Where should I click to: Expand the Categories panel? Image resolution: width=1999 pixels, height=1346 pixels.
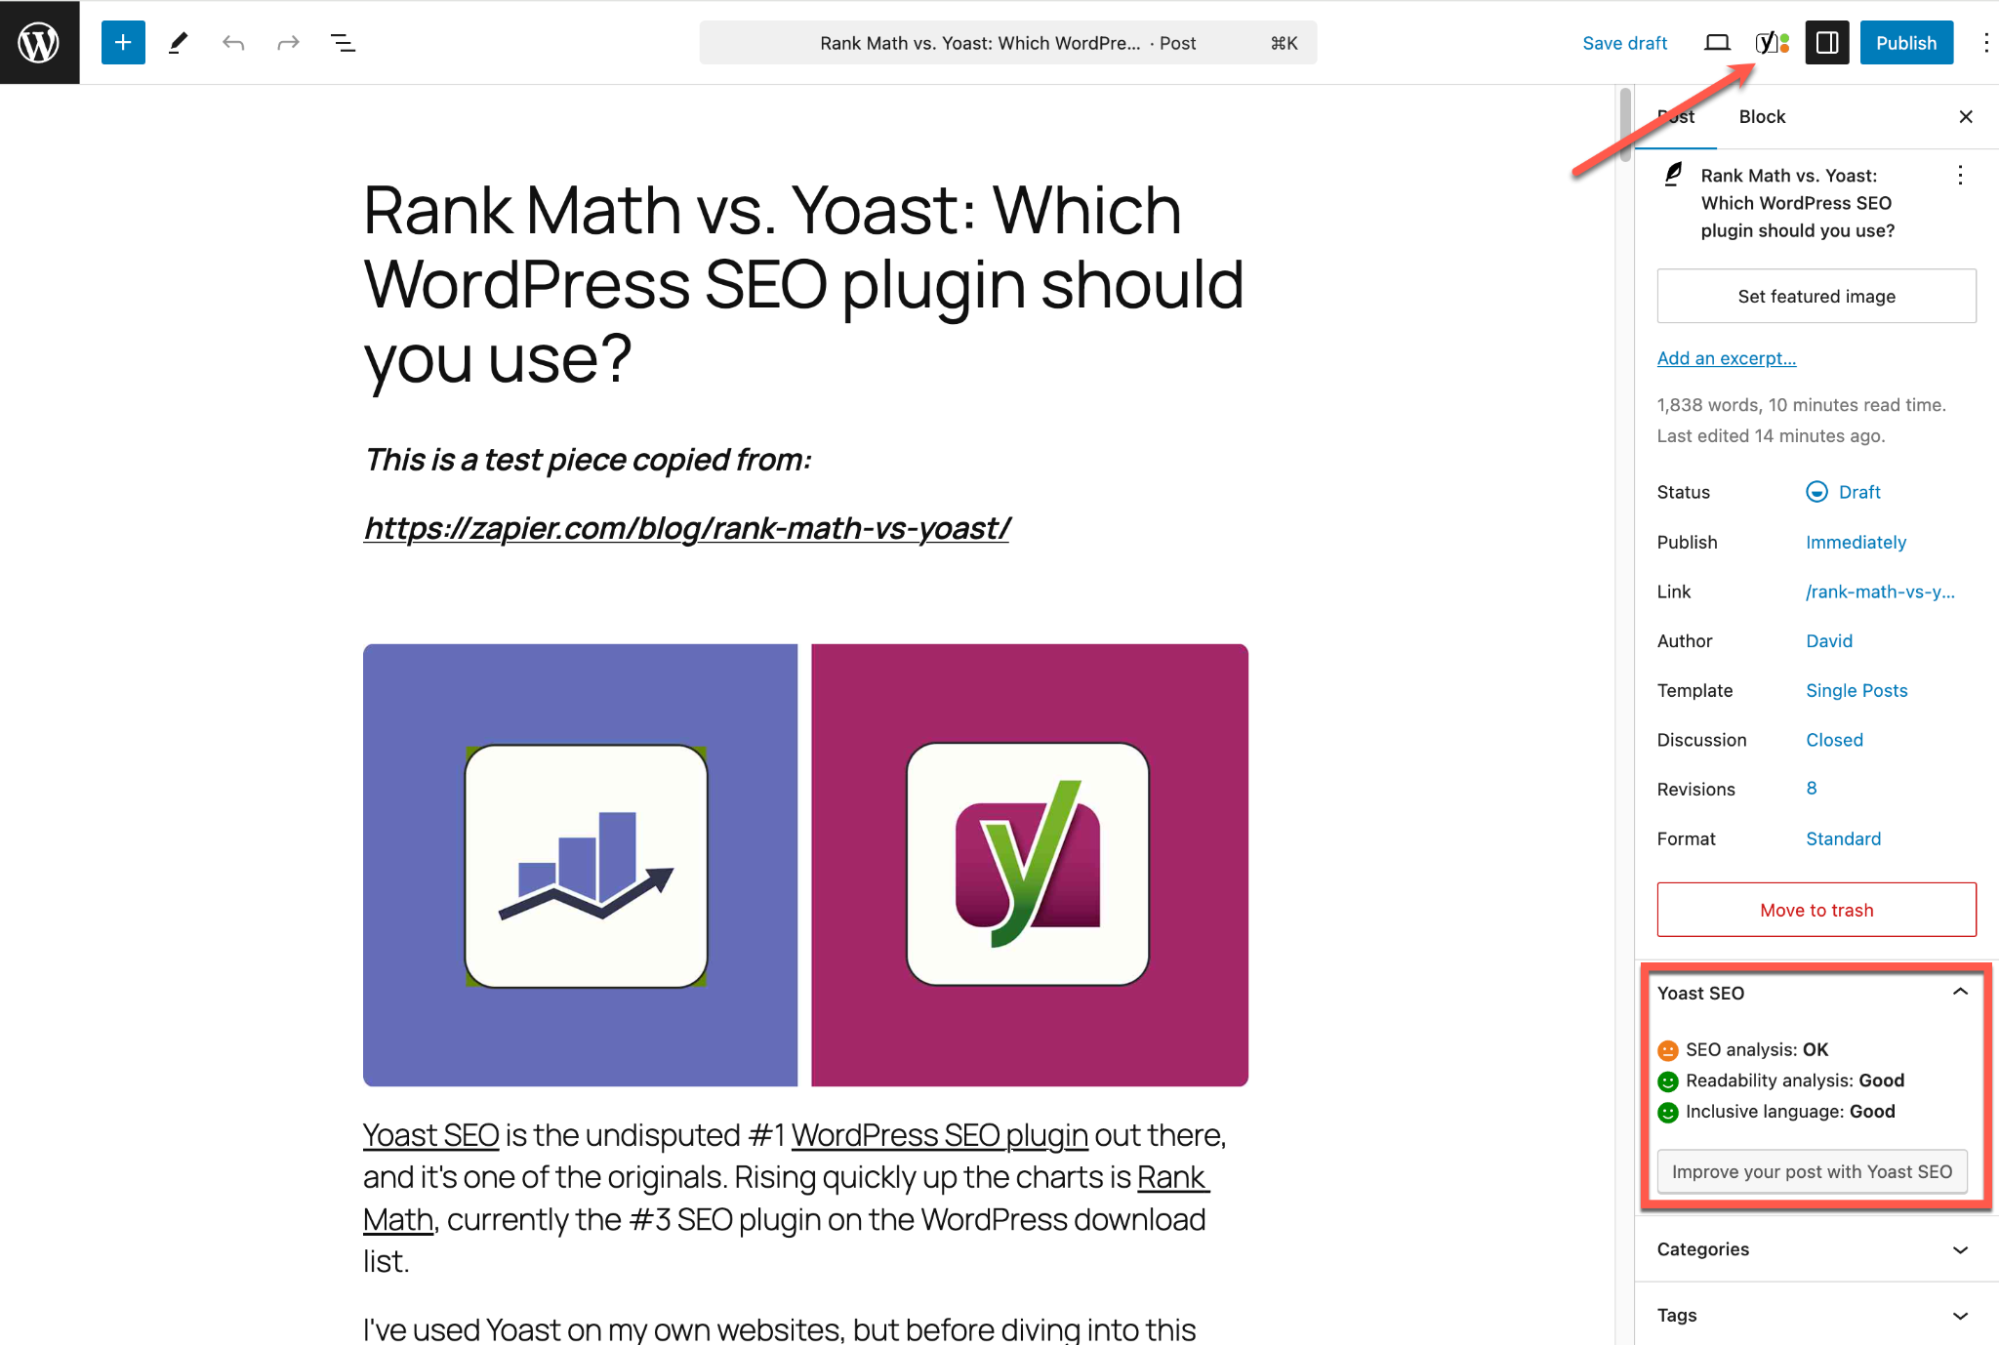click(x=1960, y=1249)
